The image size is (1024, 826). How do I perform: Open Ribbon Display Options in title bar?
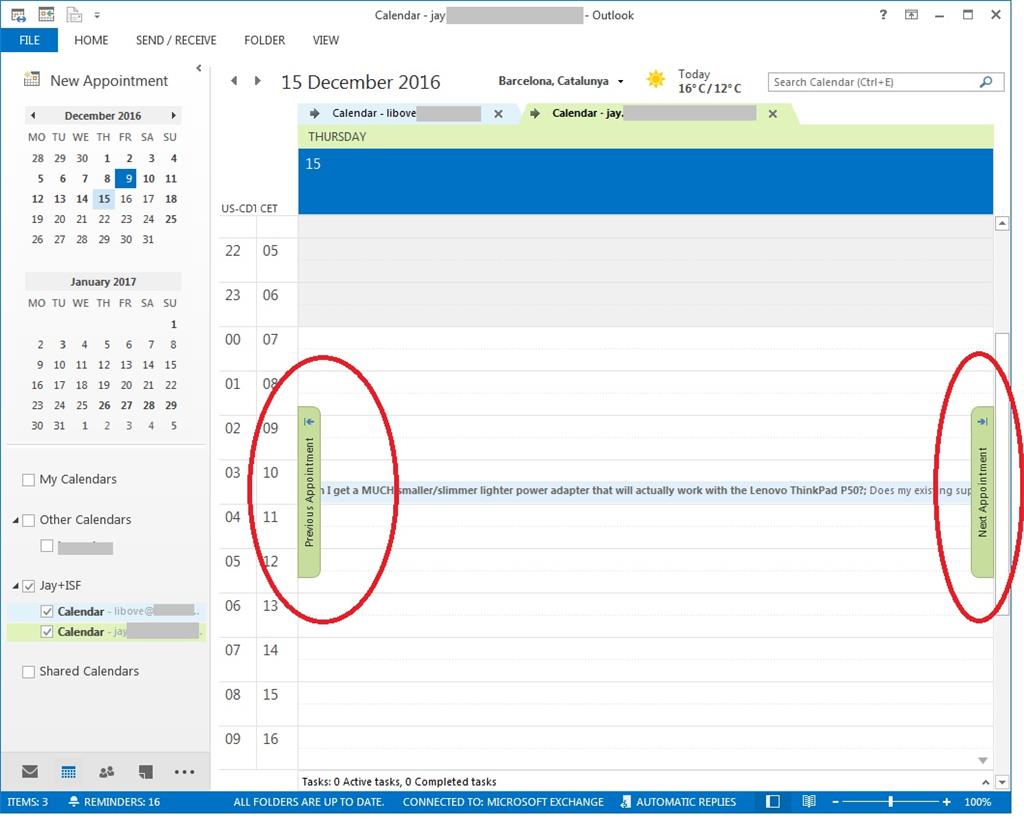coord(911,14)
